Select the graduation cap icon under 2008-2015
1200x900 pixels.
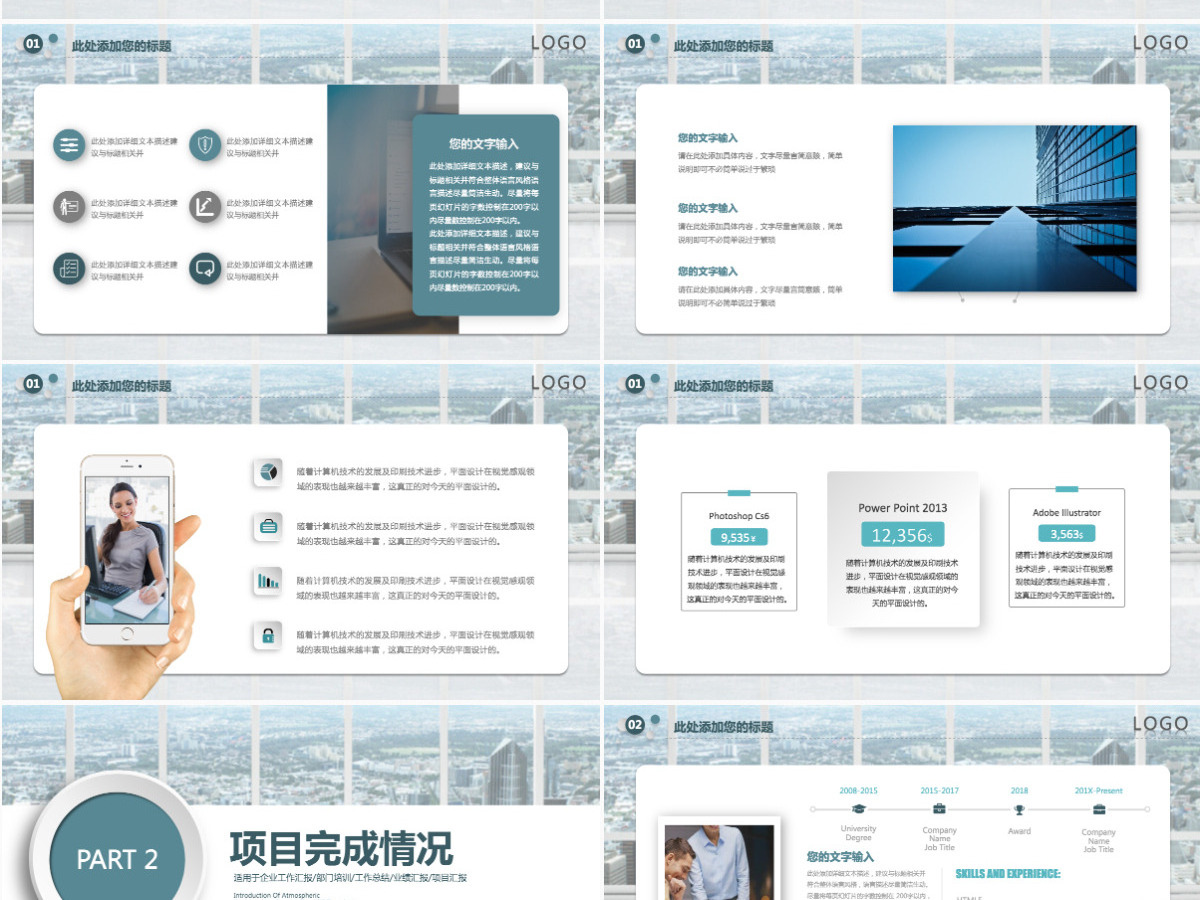pyautogui.click(x=858, y=809)
